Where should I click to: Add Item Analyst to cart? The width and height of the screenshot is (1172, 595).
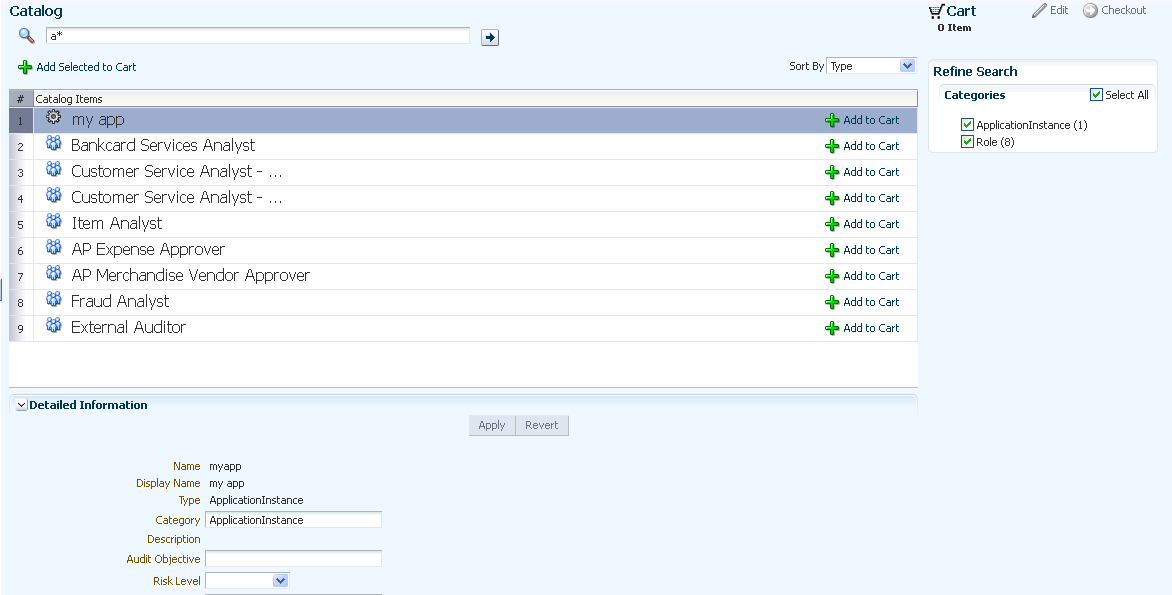point(862,224)
